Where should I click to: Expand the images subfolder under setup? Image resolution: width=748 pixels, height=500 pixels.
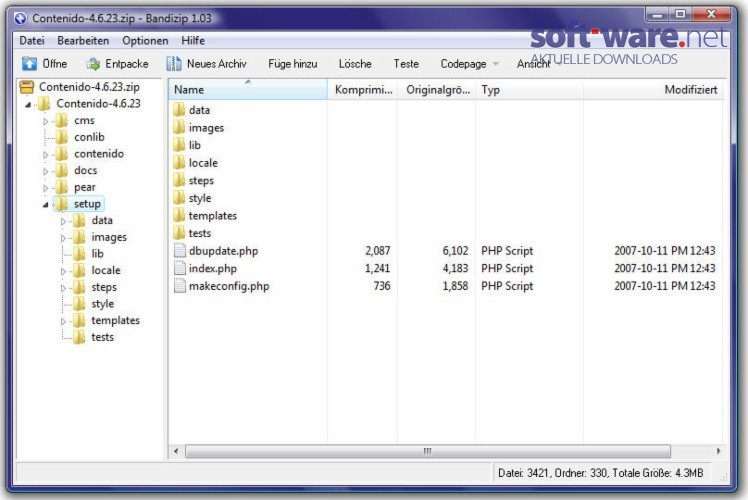pos(63,238)
